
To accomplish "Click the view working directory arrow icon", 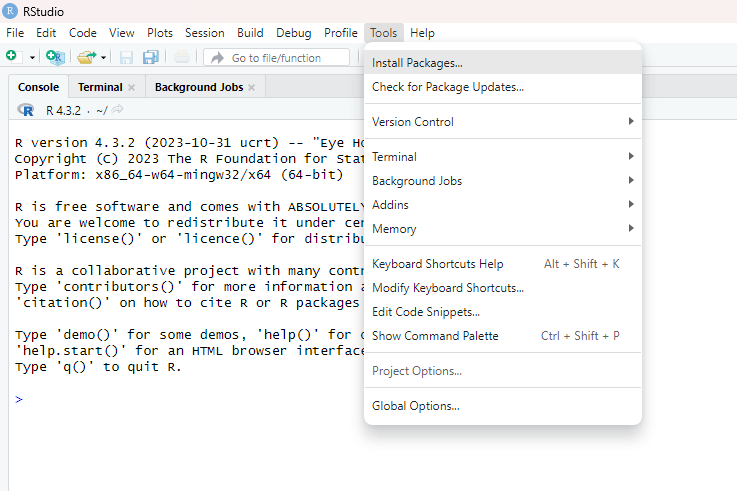I will pyautogui.click(x=118, y=109).
